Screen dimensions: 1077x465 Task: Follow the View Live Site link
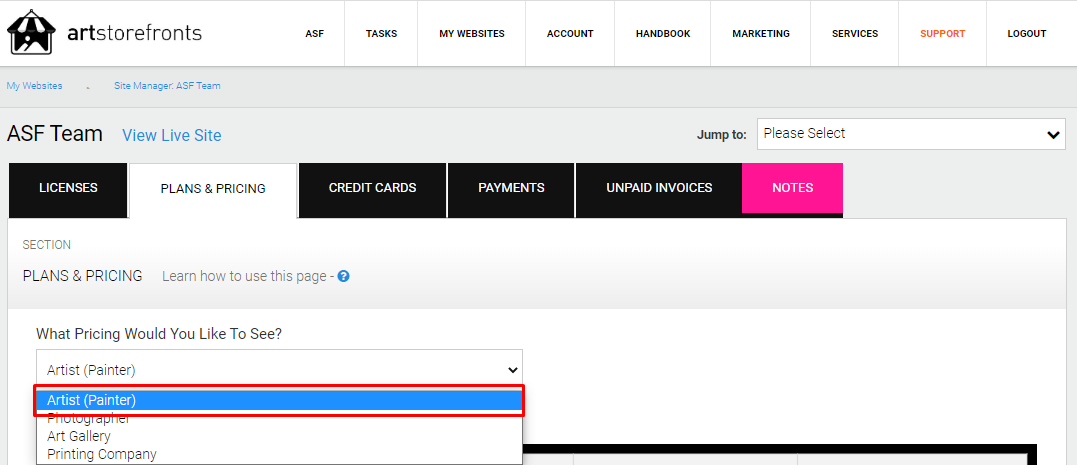[x=172, y=135]
